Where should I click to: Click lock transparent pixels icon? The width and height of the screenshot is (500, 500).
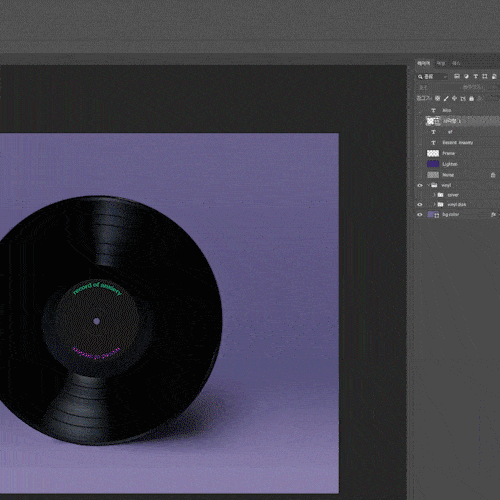click(x=438, y=98)
